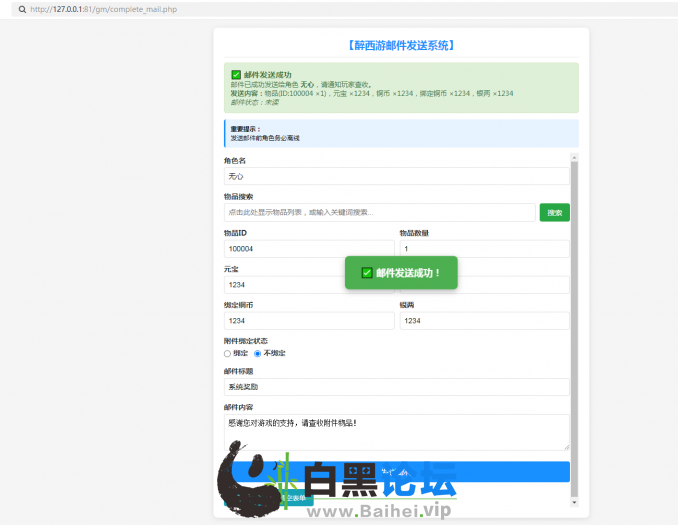Click the green checkmark icon in success banner
This screenshot has height=525, width=678.
pos(236,74)
